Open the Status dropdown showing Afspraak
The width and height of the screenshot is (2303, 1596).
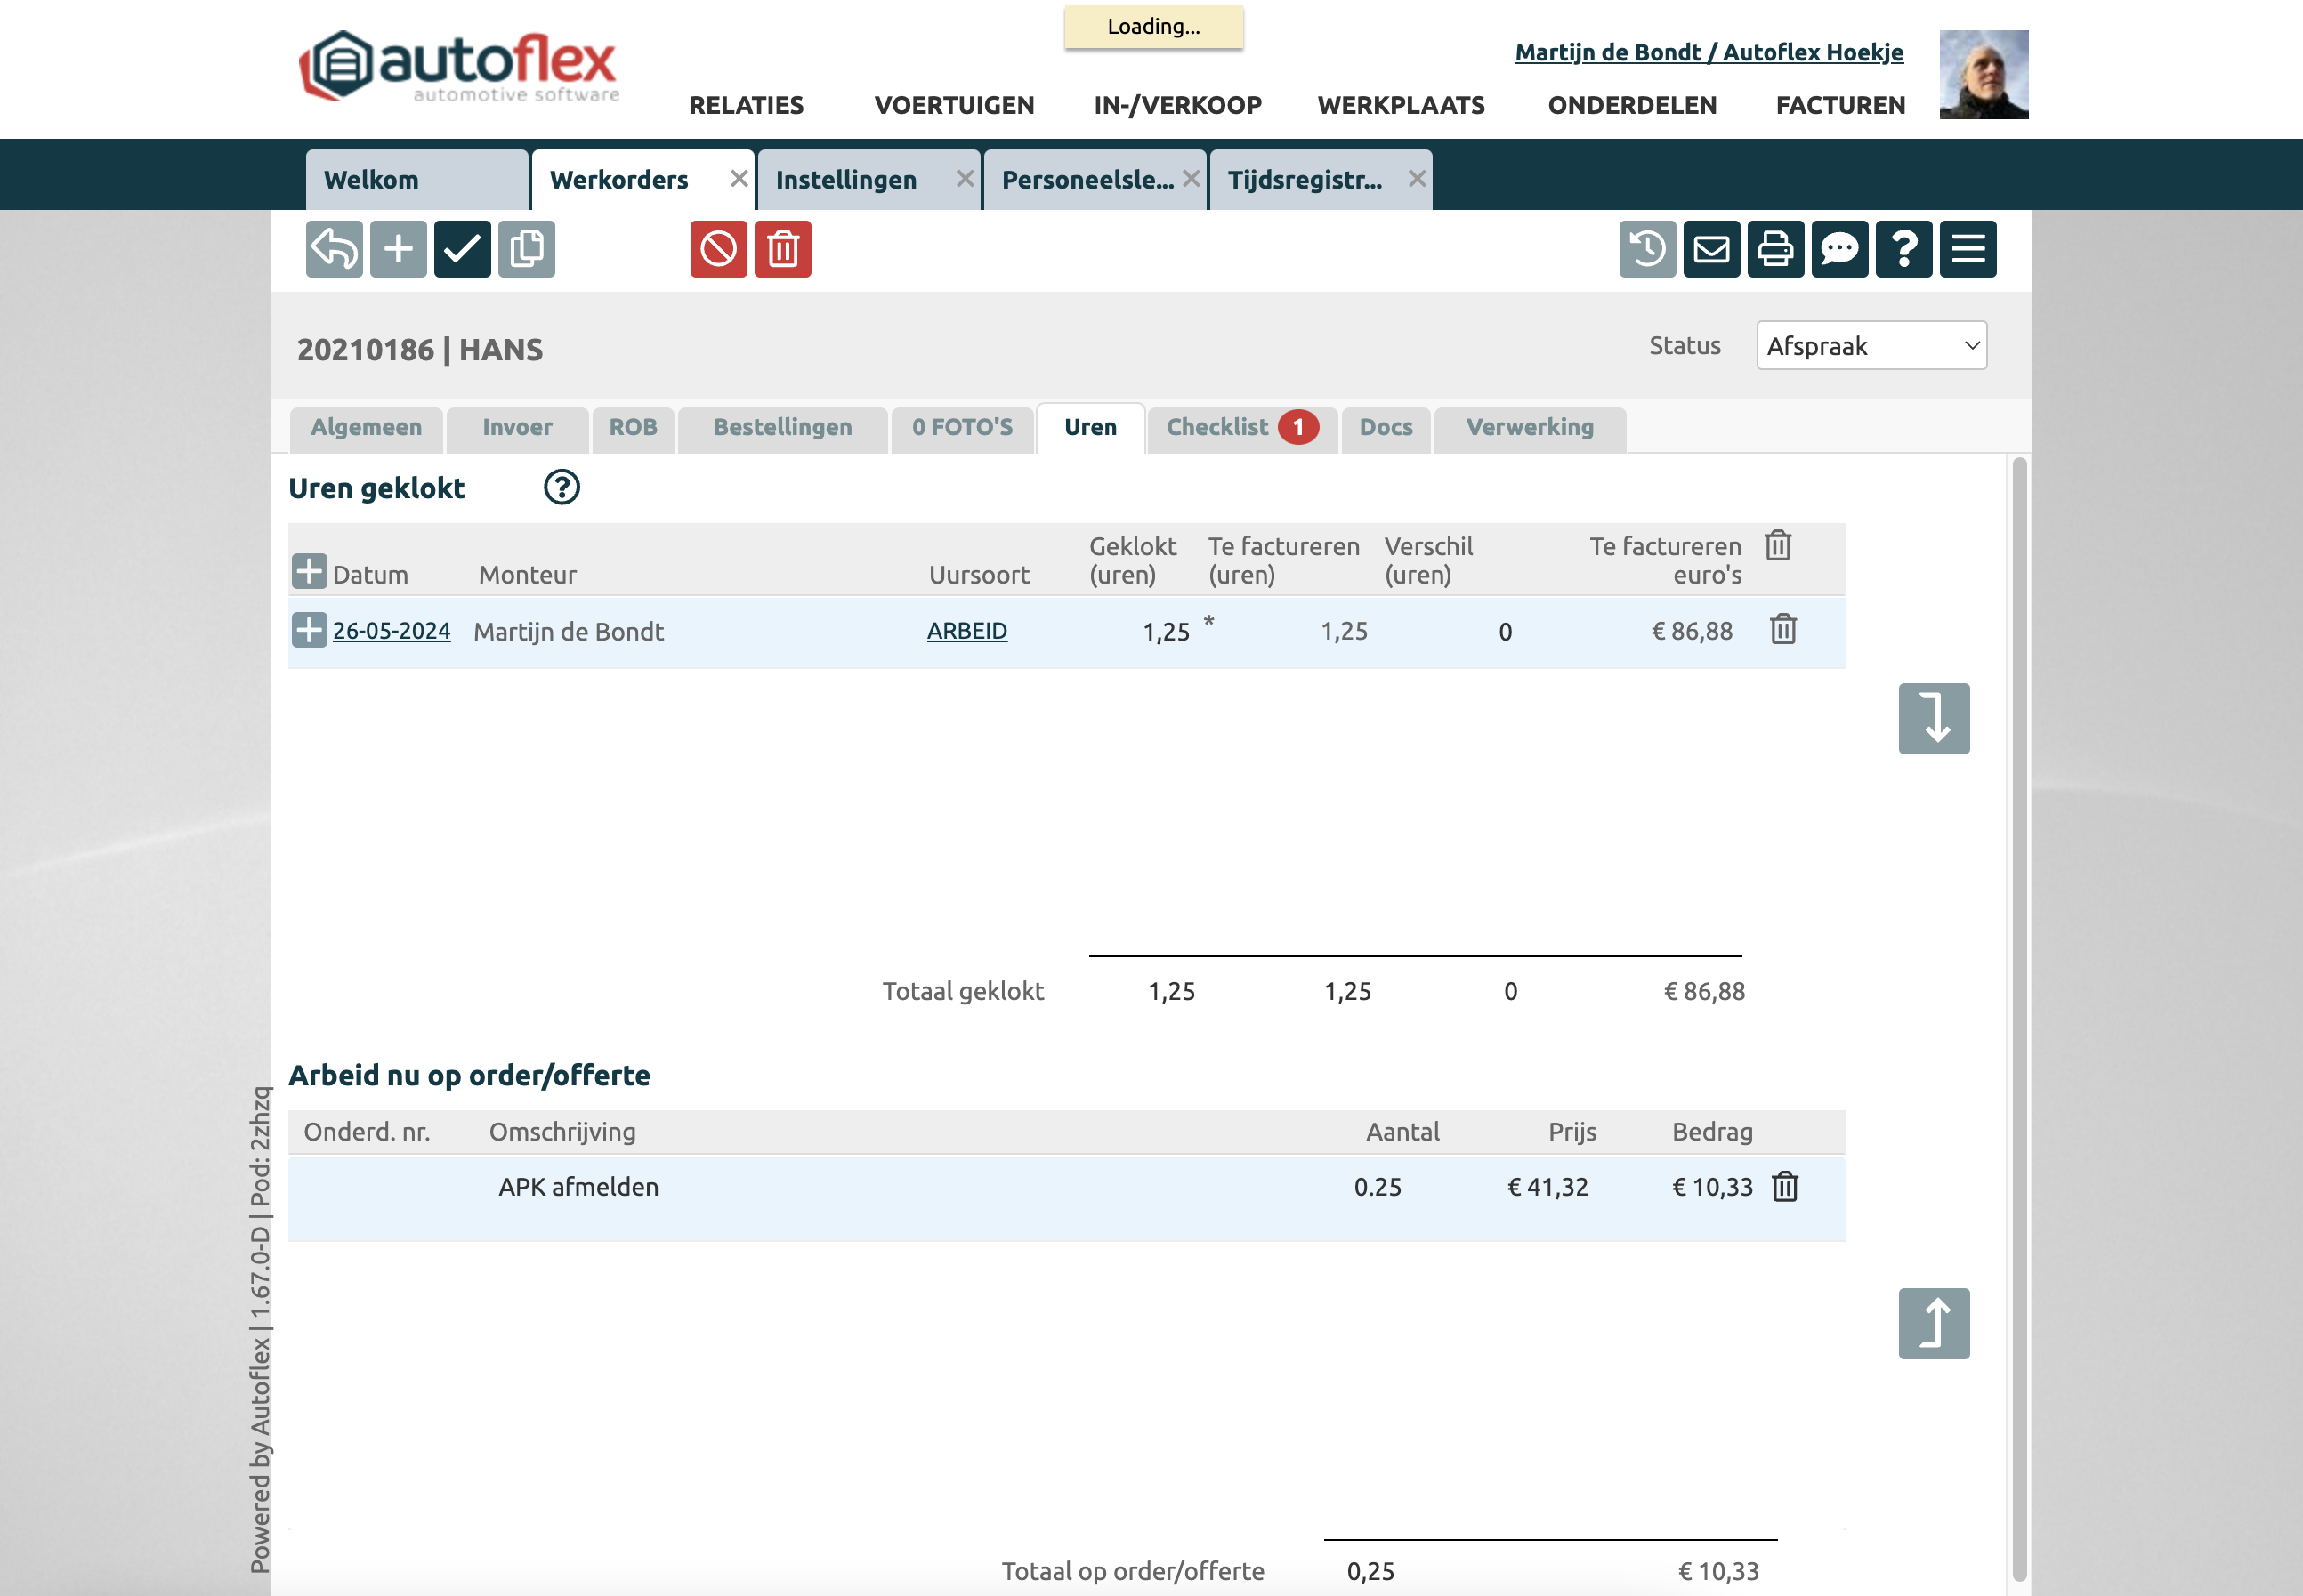(1870, 346)
